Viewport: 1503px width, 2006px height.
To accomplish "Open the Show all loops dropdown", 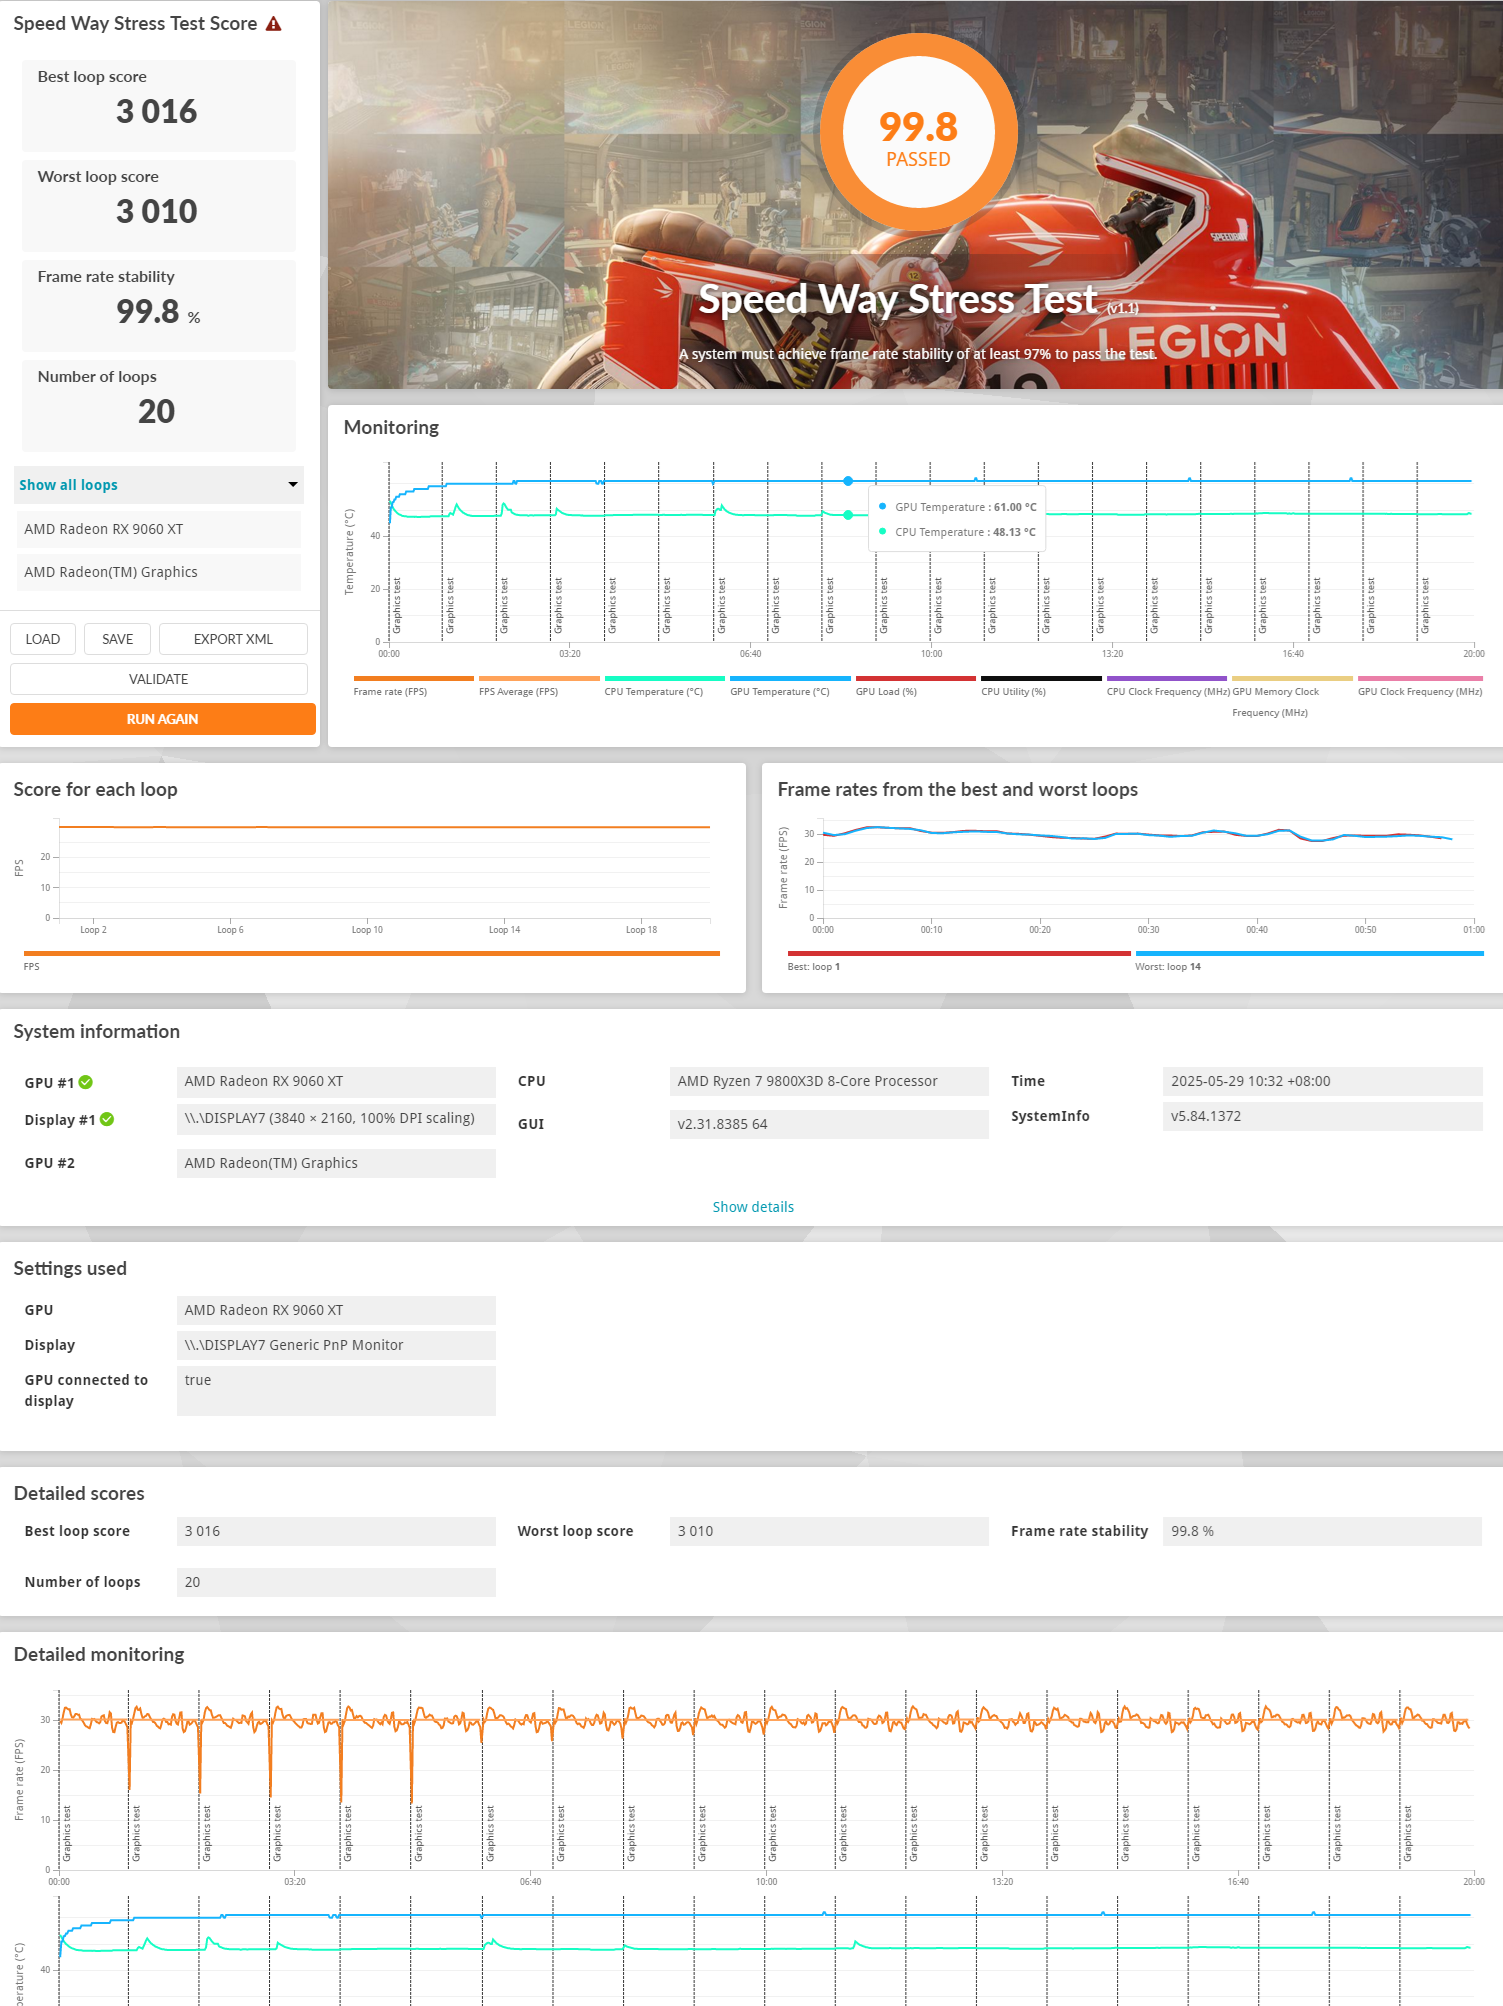I will point(158,485).
